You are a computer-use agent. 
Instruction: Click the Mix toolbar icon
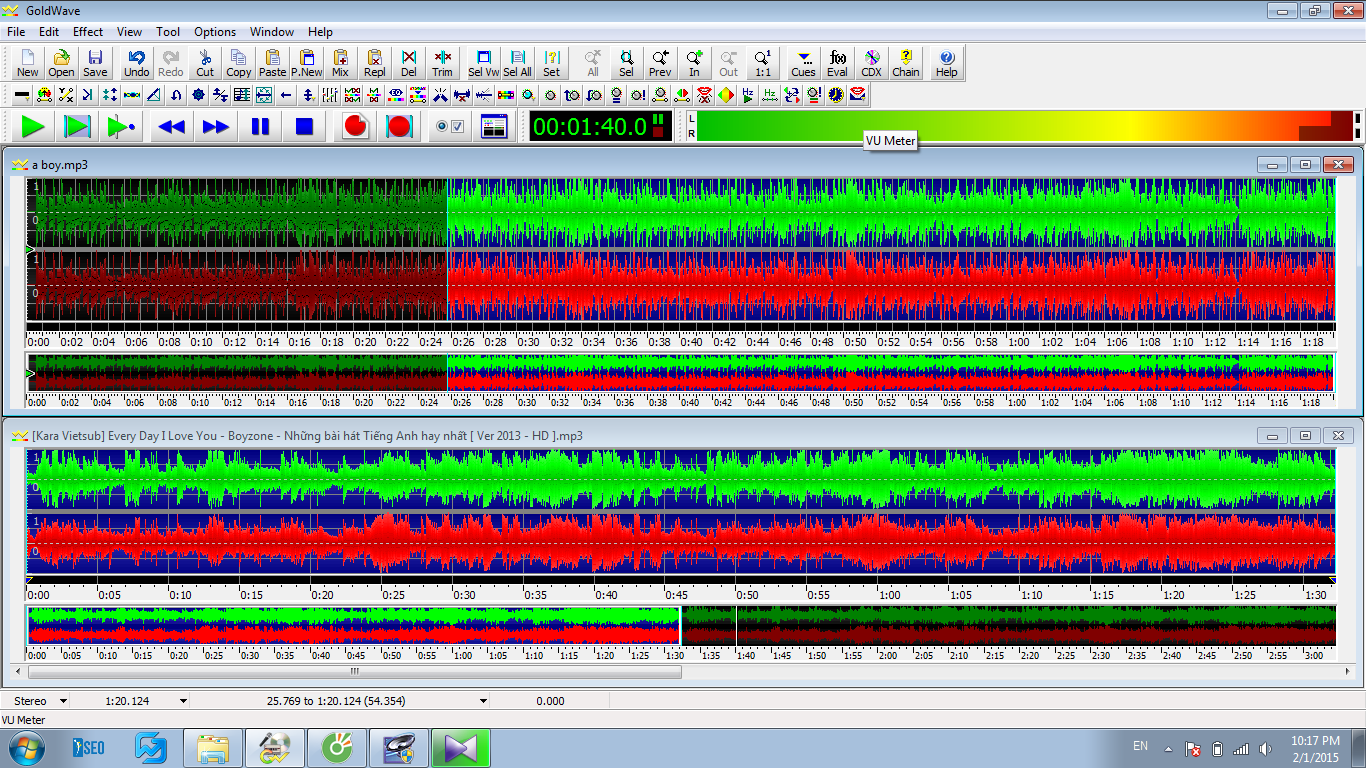341,63
